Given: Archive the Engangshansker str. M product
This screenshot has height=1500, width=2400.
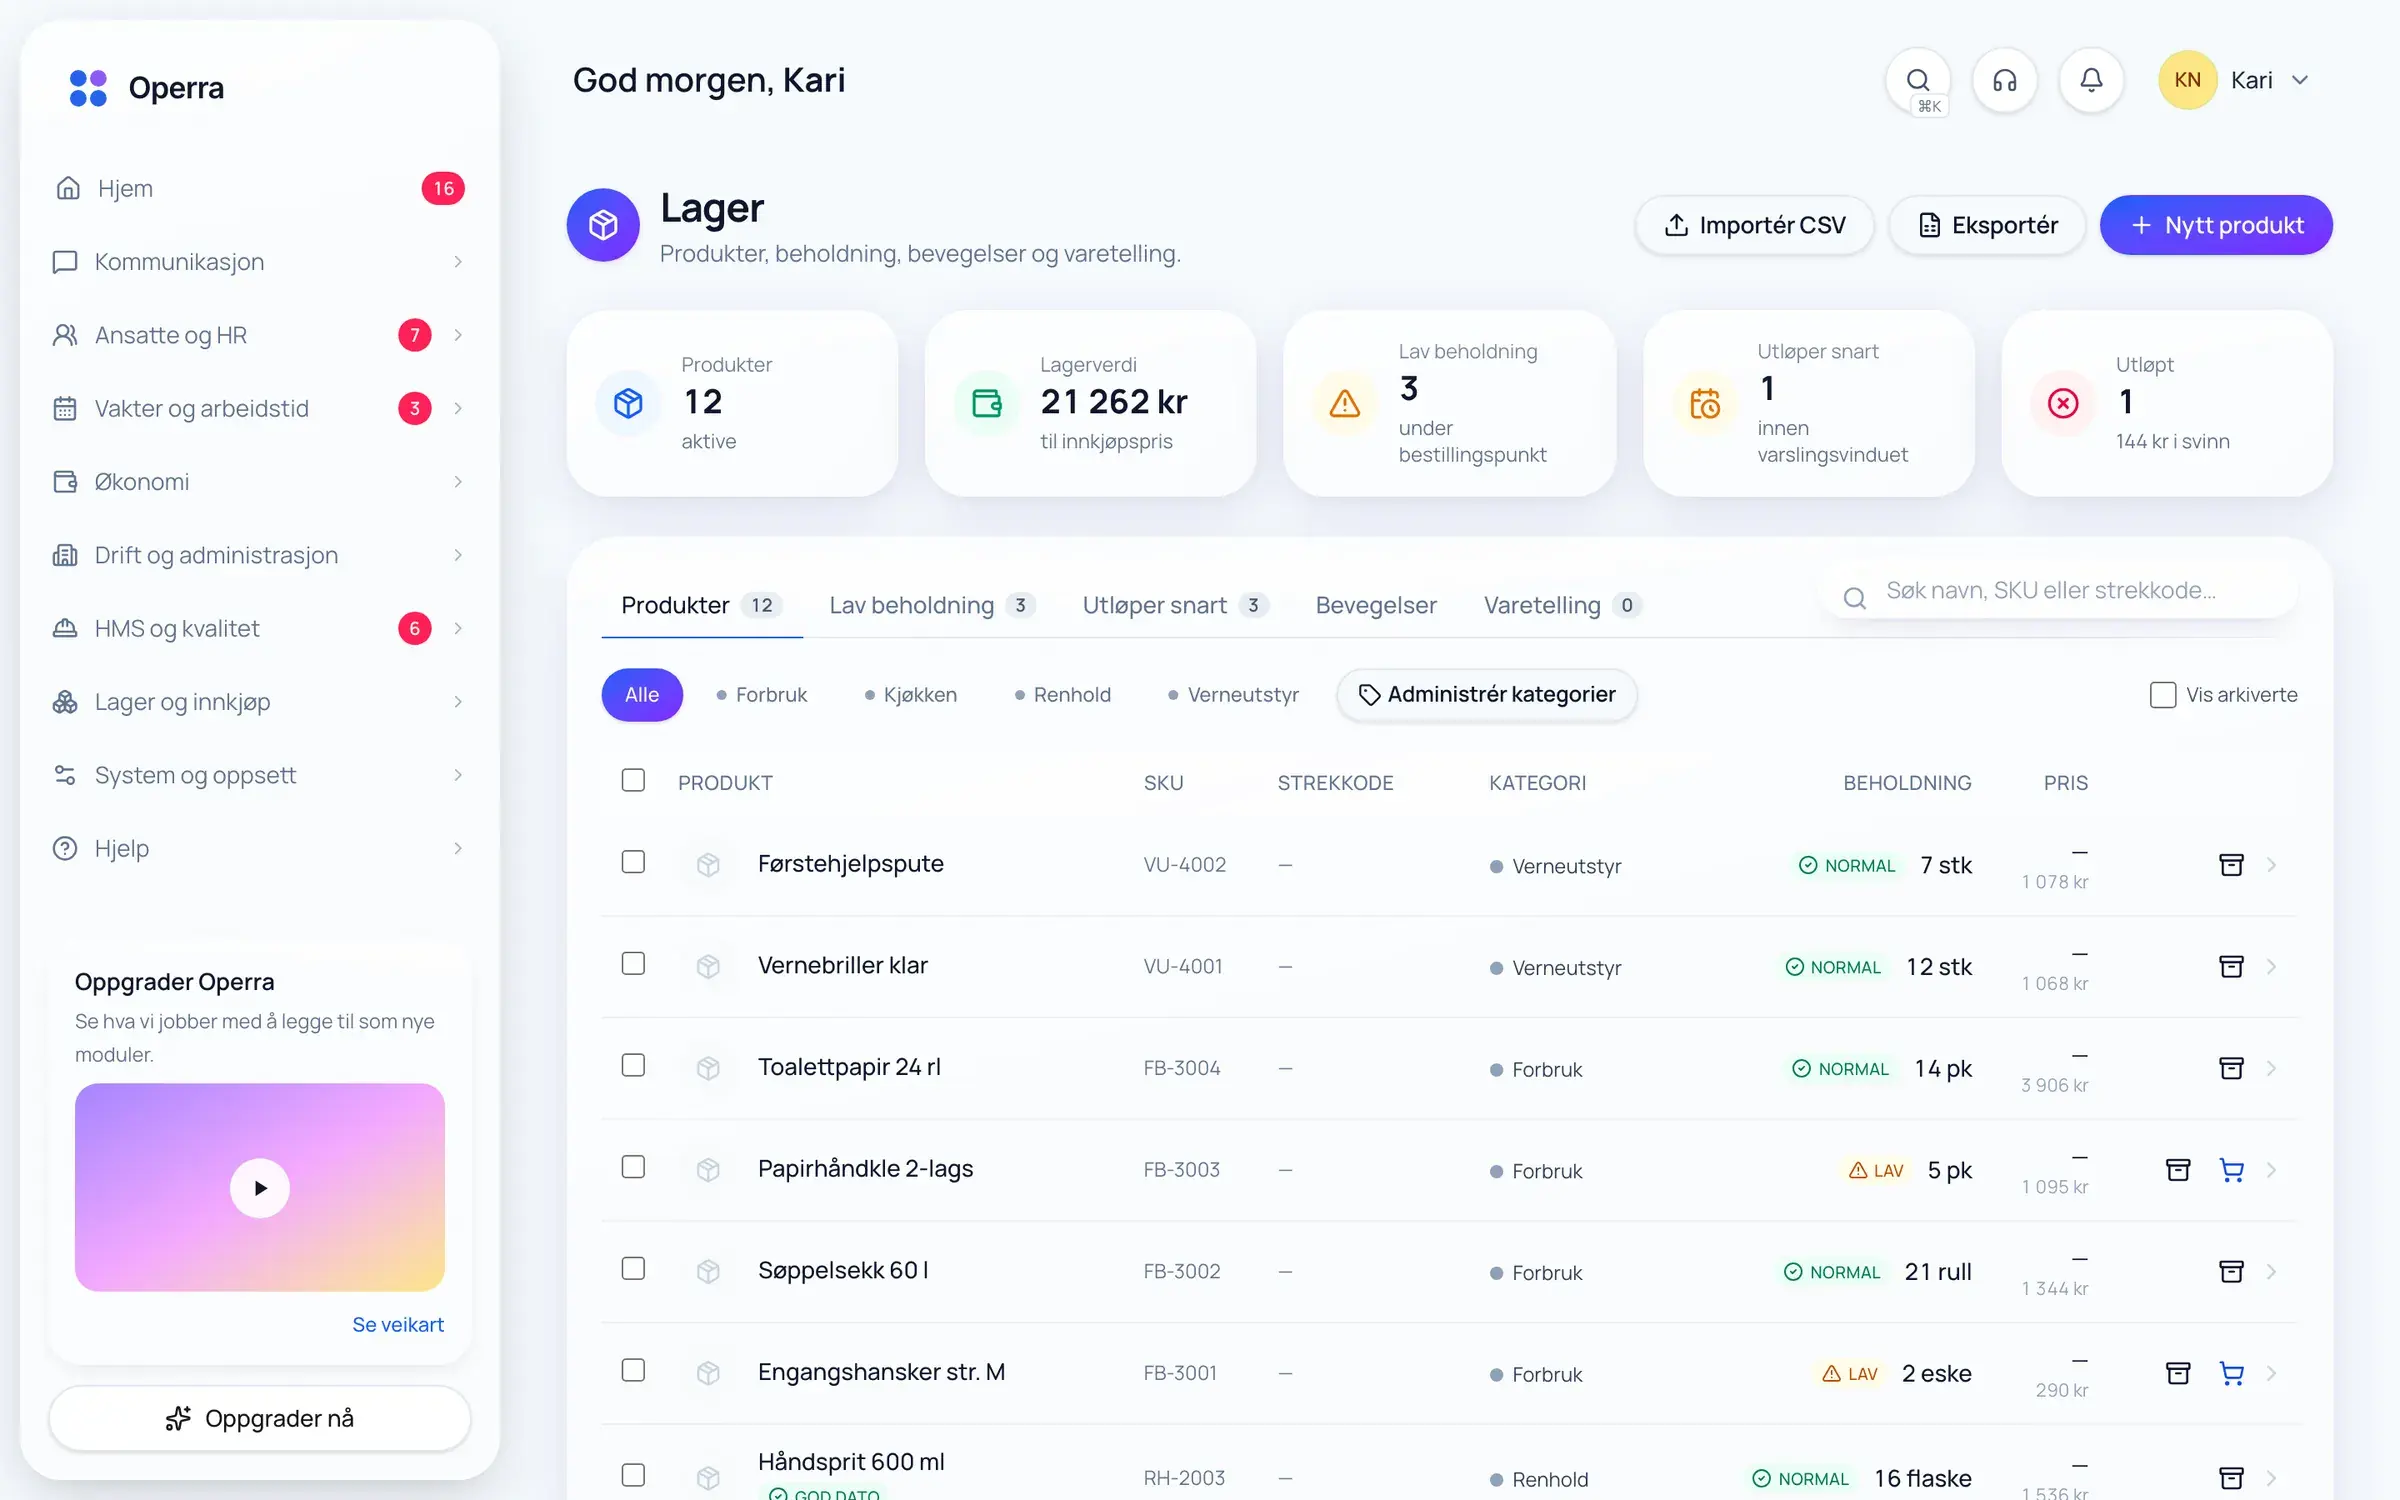Looking at the screenshot, I should (2178, 1373).
